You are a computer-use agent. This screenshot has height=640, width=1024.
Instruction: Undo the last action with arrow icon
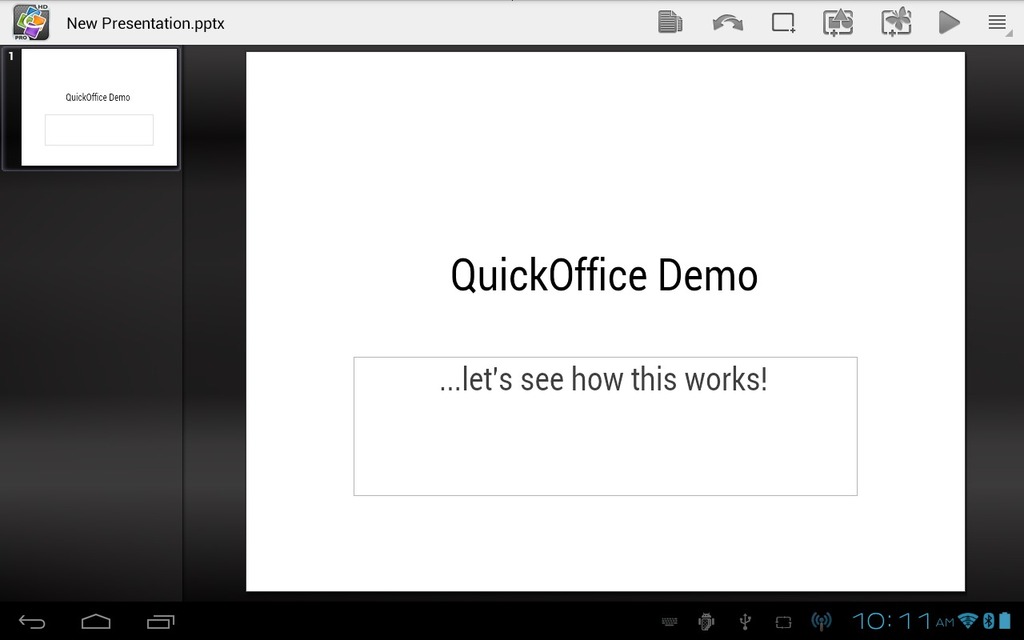coord(728,23)
